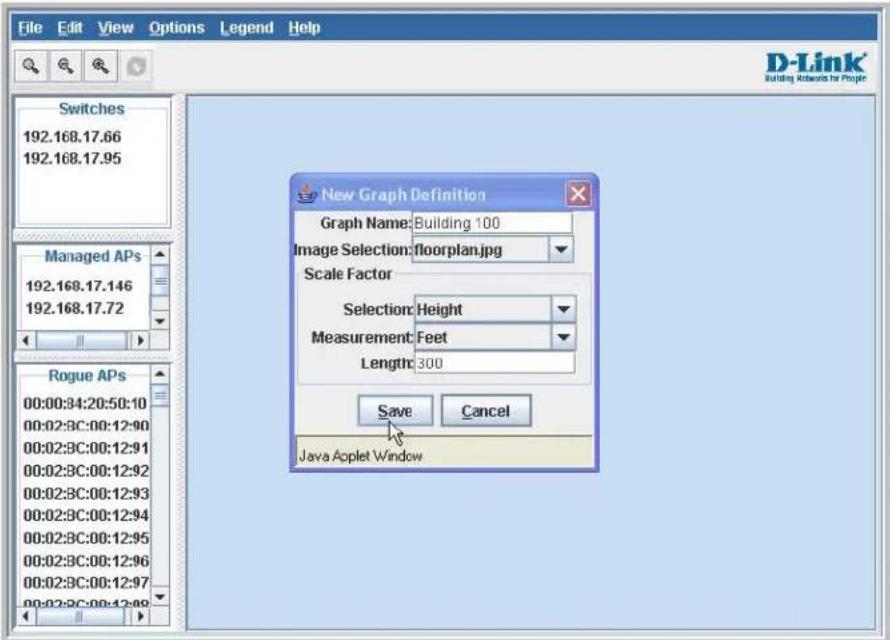Click the Graph Name input field

click(x=492, y=222)
